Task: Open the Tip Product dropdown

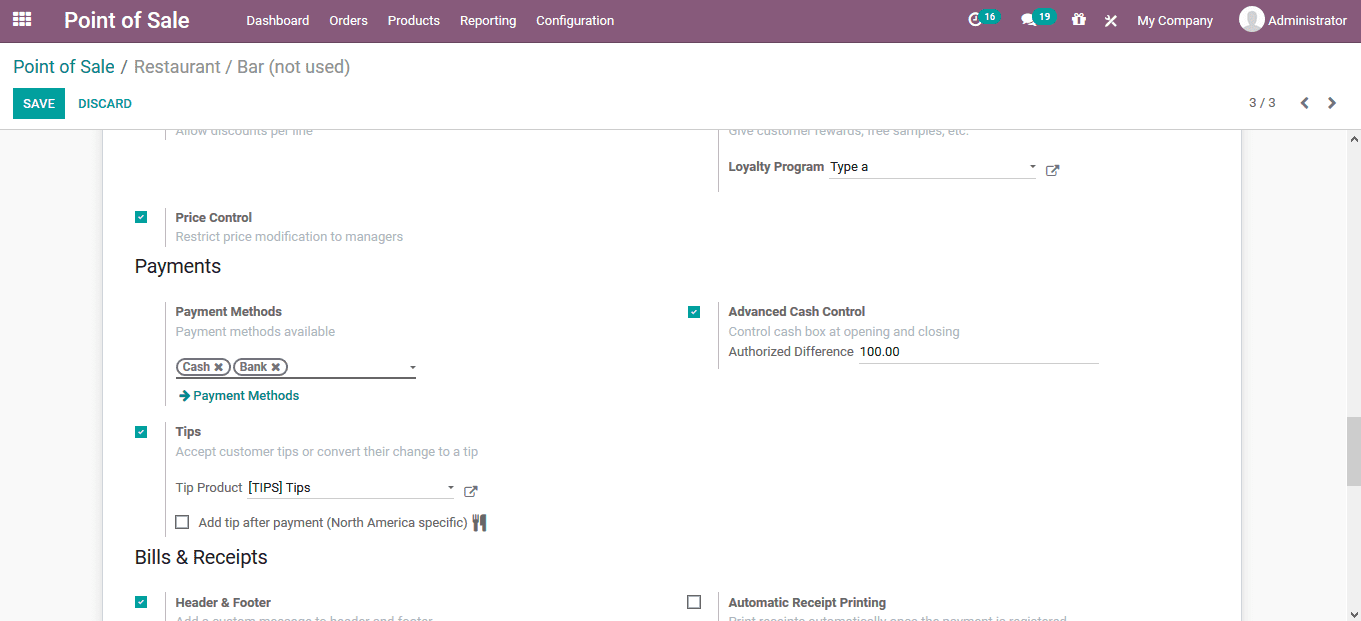Action: 450,487
